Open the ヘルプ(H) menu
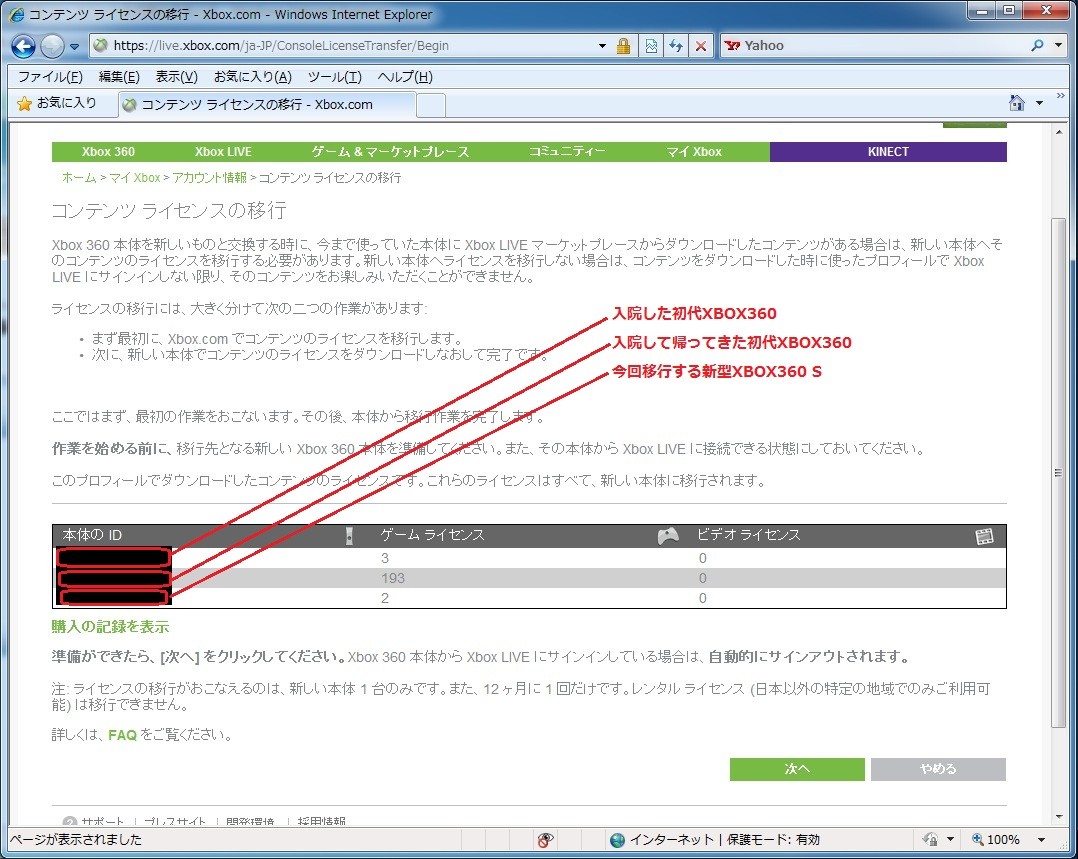The image size is (1078, 859). (405, 76)
